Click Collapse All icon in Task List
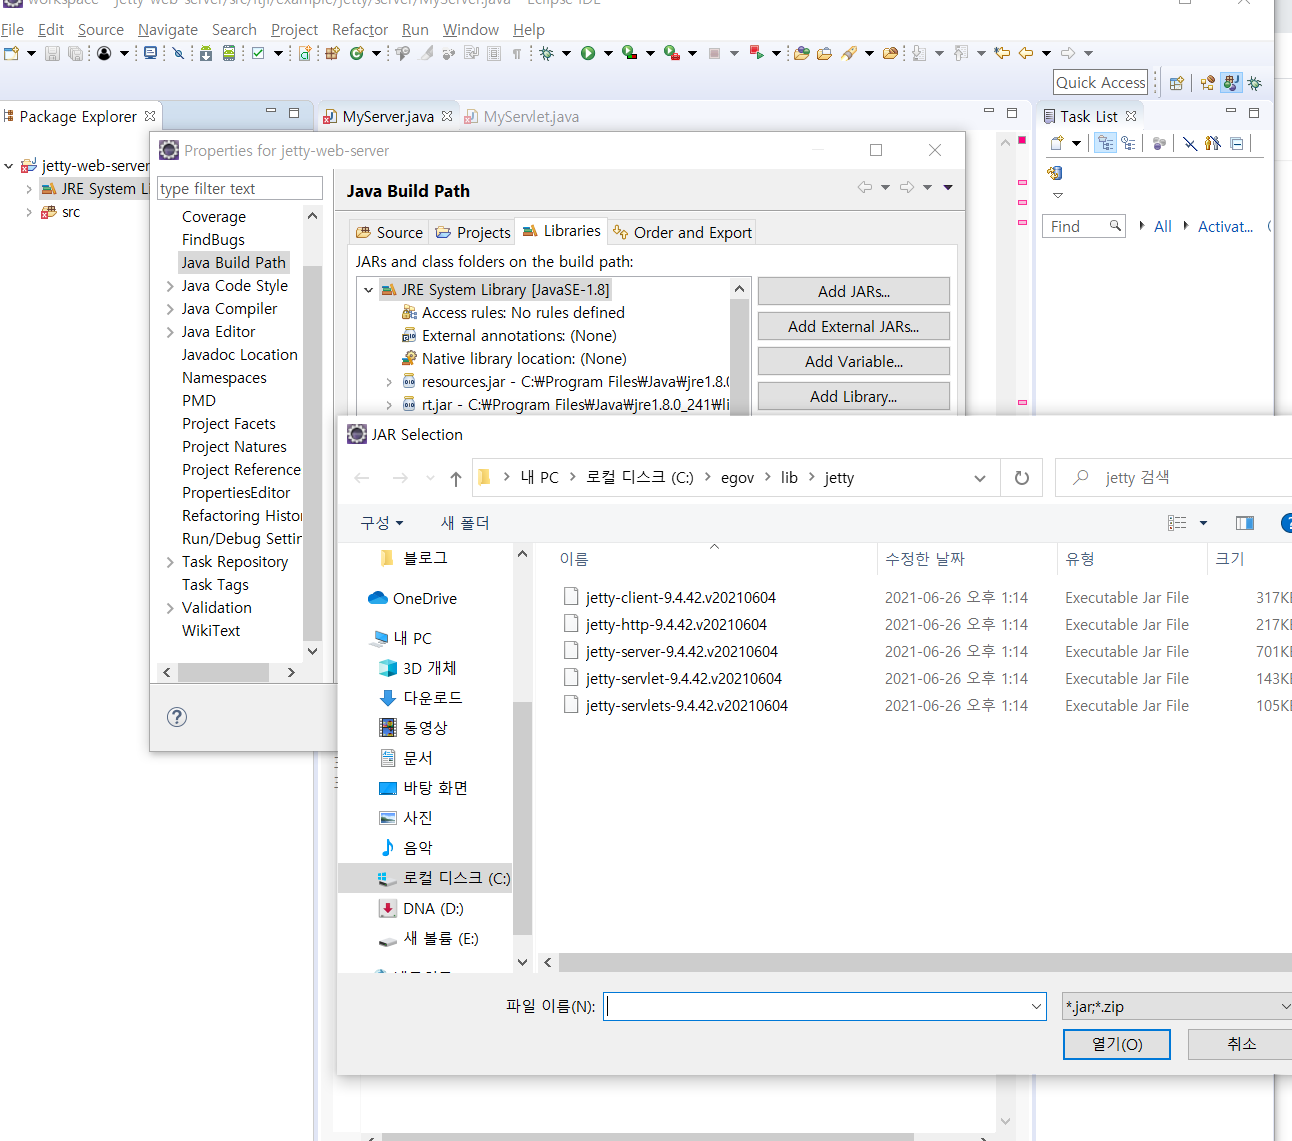Viewport: 1292px width, 1141px height. [x=1237, y=143]
